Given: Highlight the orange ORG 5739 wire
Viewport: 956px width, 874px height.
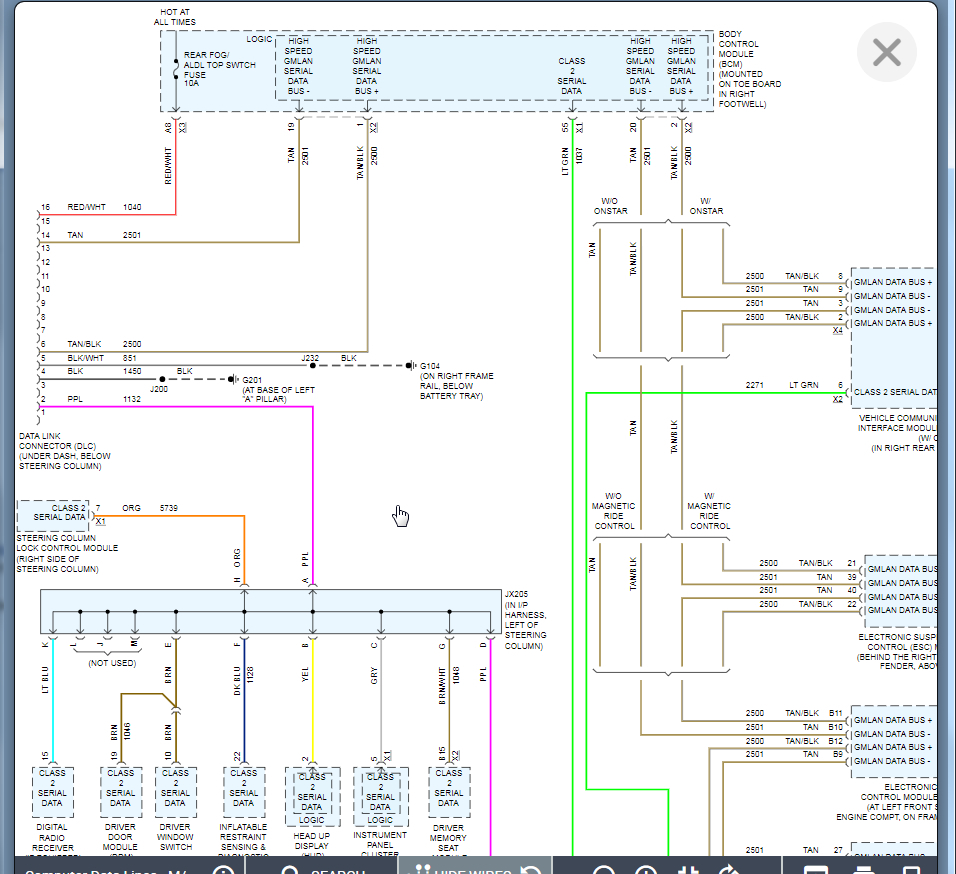Looking at the screenshot, I should tap(180, 516).
